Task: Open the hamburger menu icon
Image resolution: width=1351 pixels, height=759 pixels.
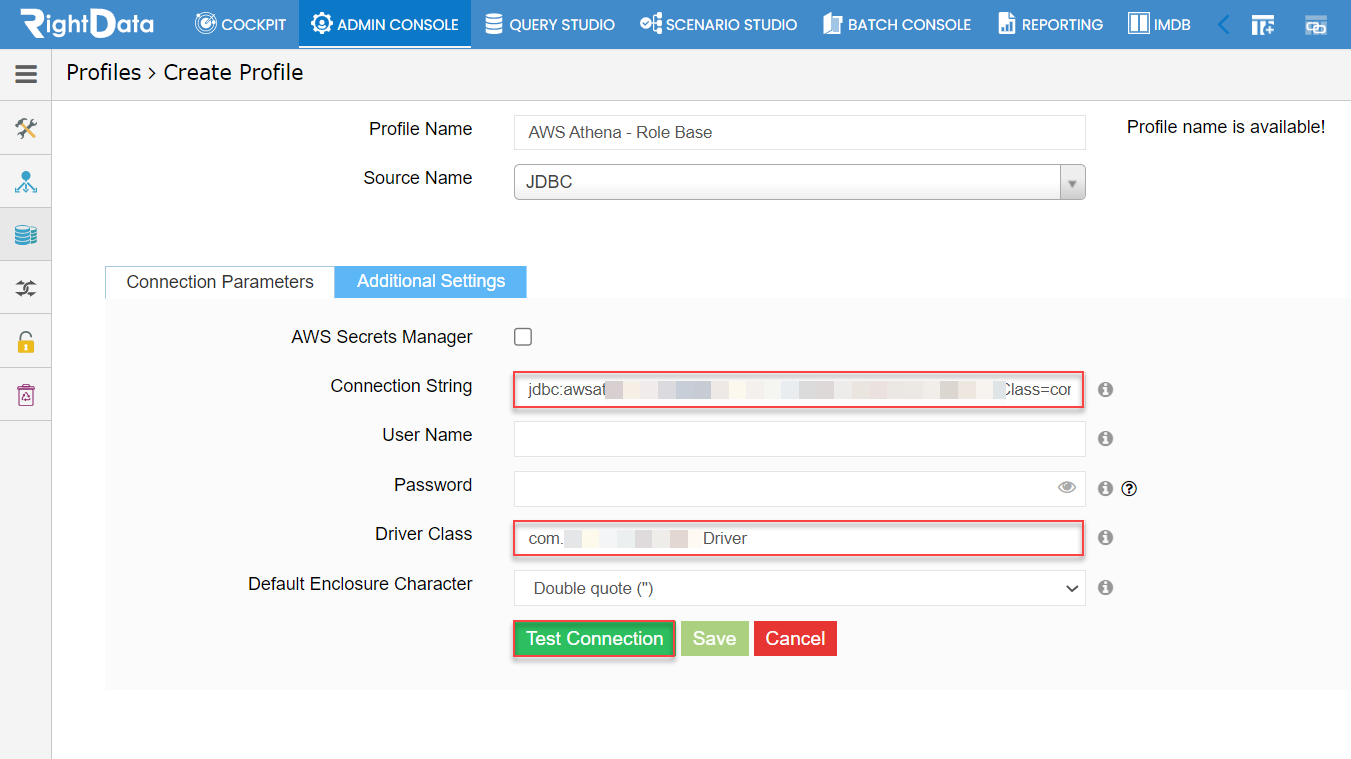Action: click(x=26, y=74)
